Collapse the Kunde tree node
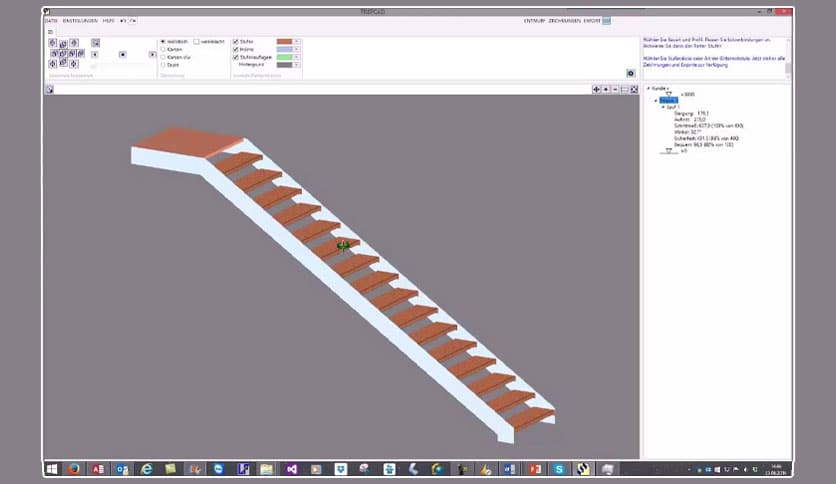836x484 pixels. pos(648,88)
